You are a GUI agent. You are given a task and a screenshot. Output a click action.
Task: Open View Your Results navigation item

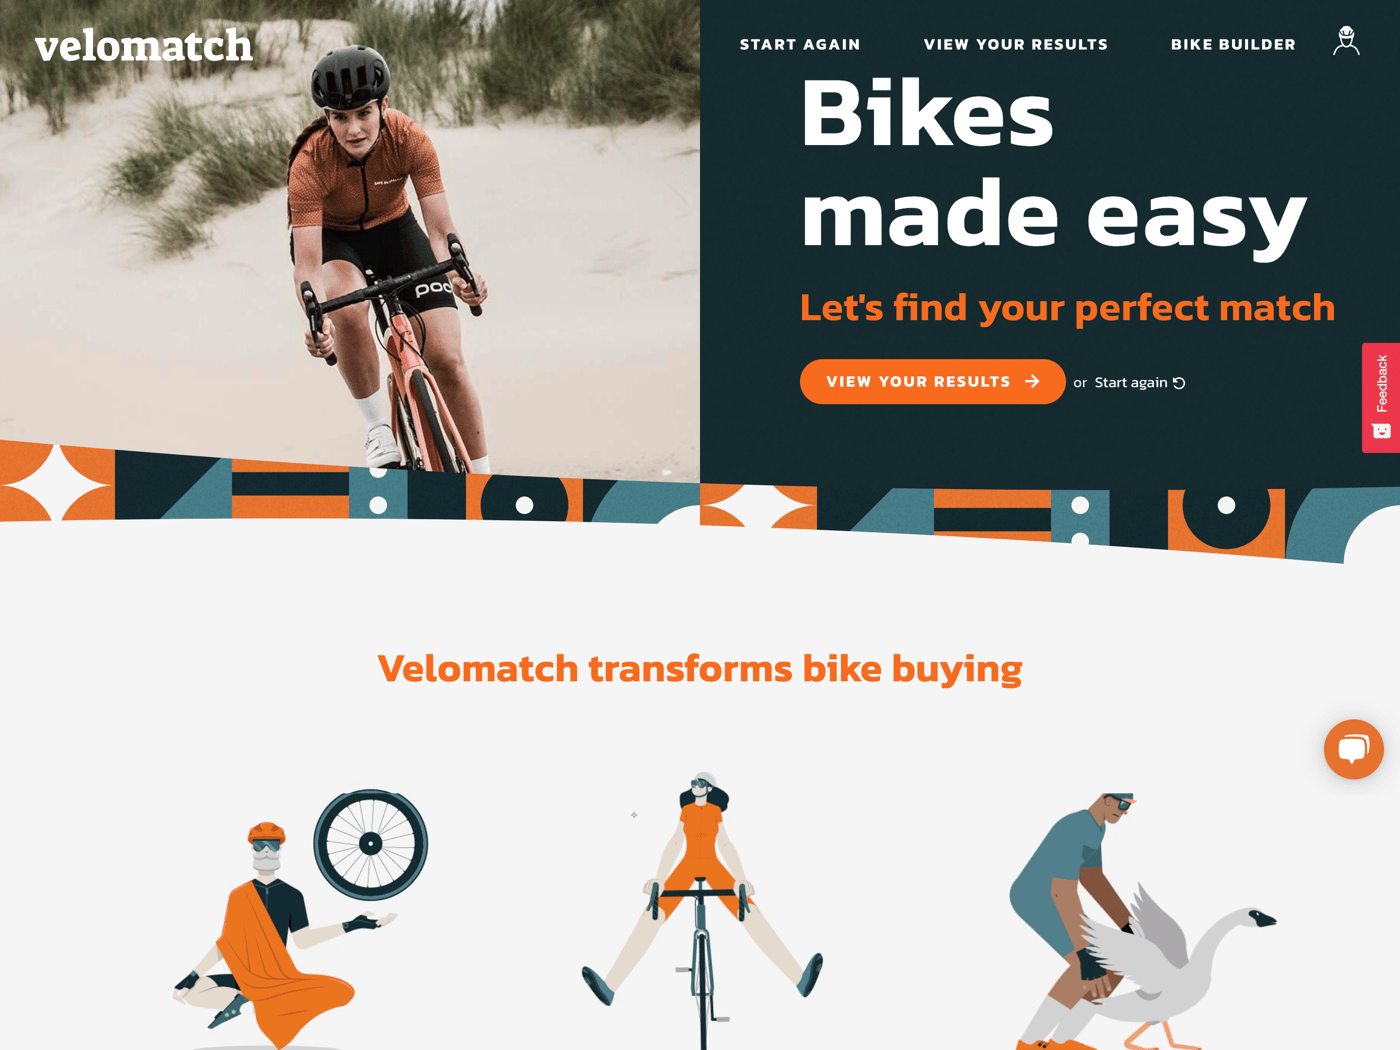click(x=1016, y=45)
